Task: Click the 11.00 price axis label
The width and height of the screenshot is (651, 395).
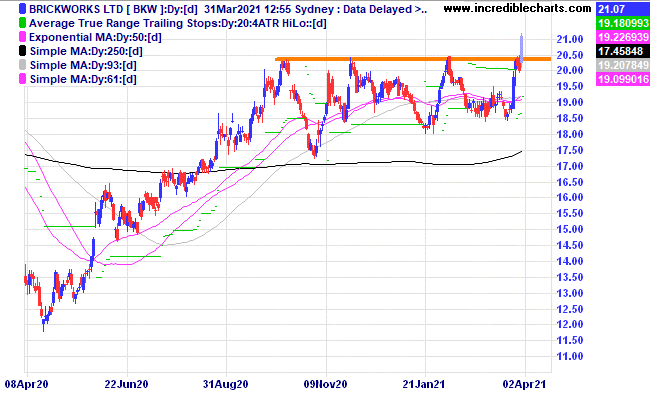Action: tap(570, 356)
